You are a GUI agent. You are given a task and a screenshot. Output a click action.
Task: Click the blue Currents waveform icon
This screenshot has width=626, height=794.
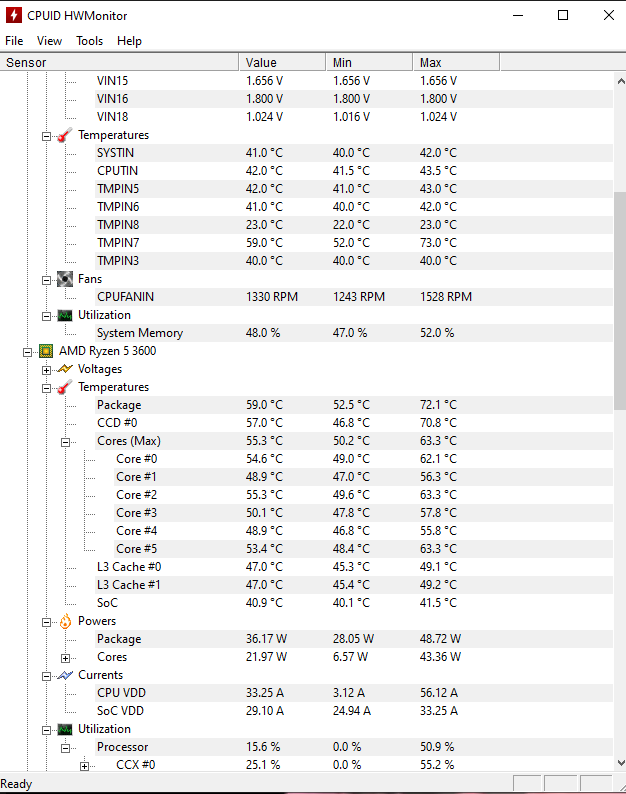65,675
